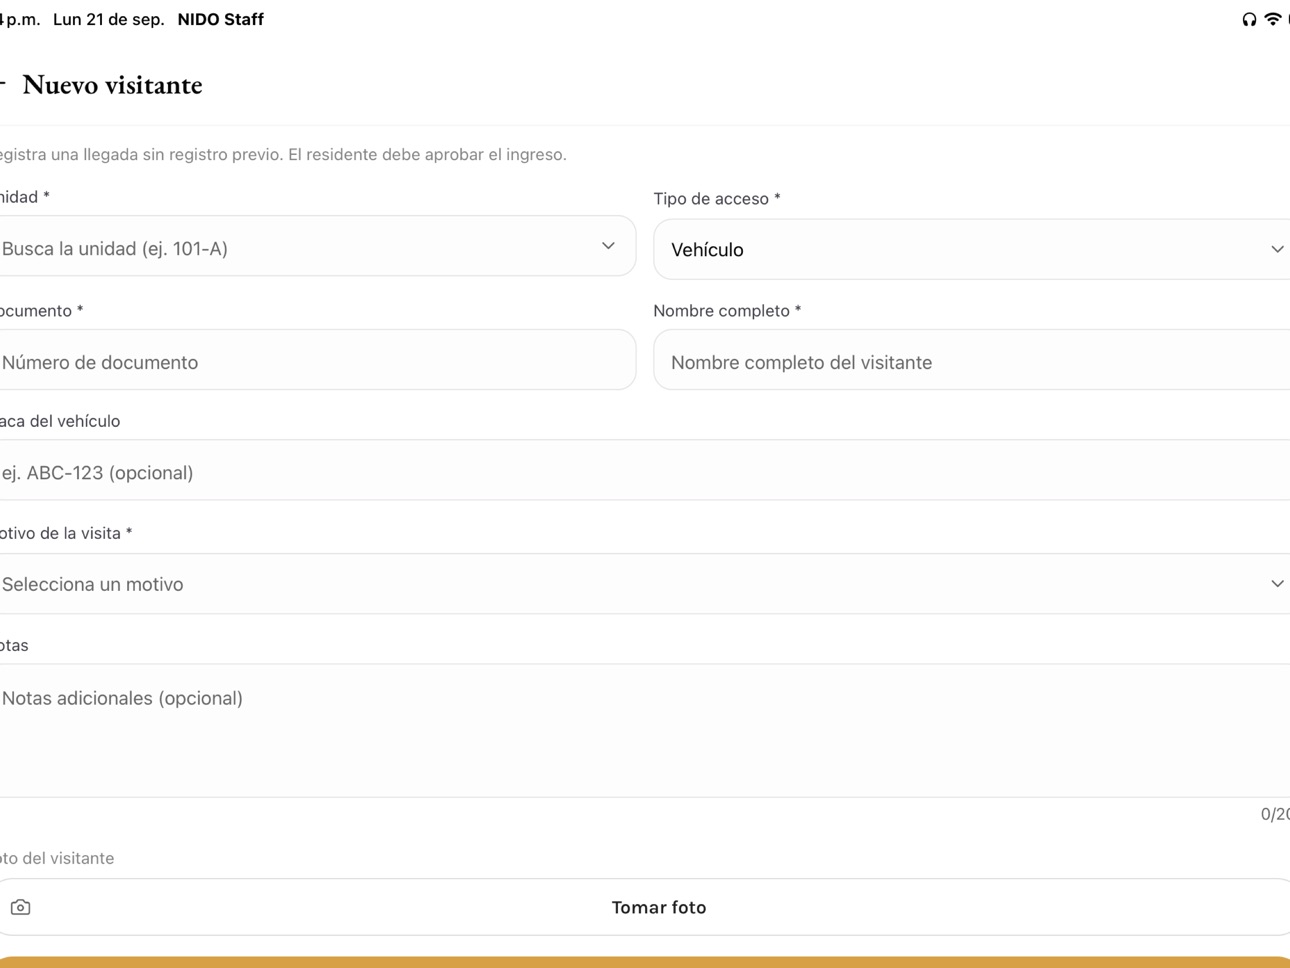The width and height of the screenshot is (1290, 968).
Task: Focus the Nombre completo del visitante field
Action: (x=972, y=360)
